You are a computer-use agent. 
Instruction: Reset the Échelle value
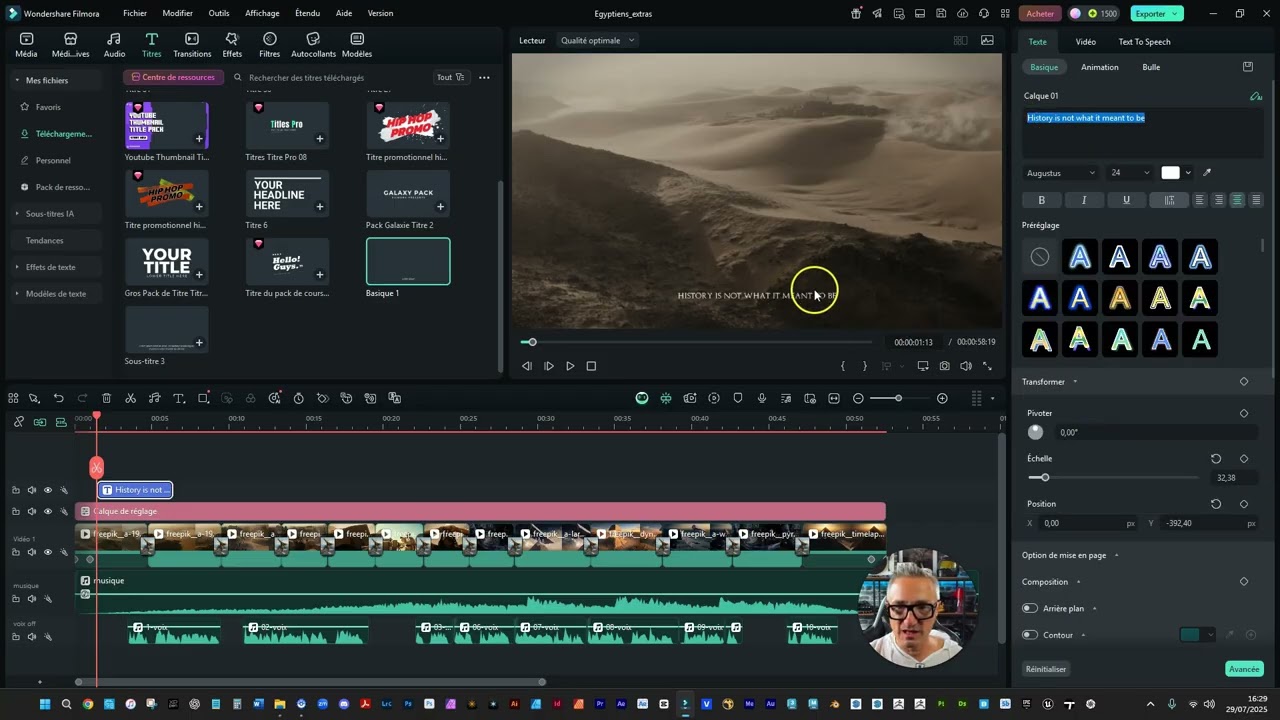coord(1216,459)
